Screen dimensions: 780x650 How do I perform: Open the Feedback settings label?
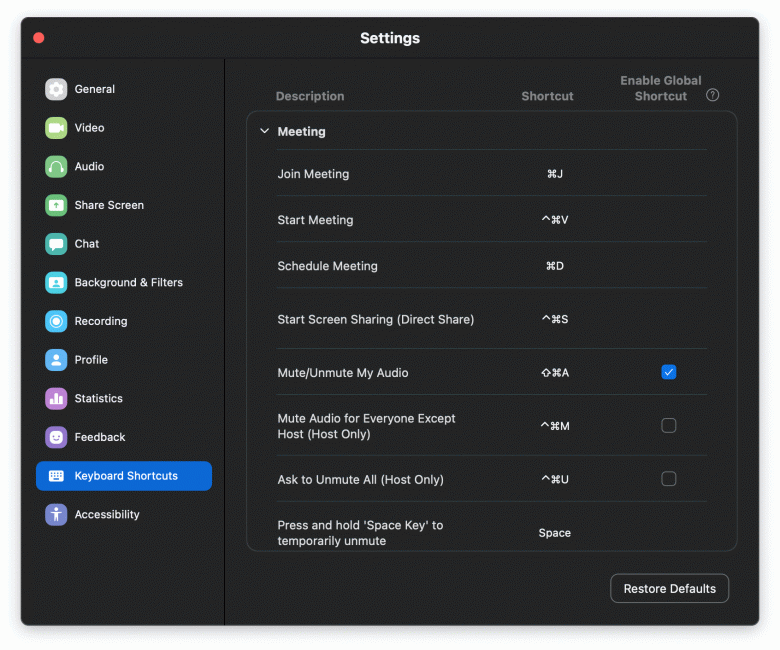click(x=100, y=437)
